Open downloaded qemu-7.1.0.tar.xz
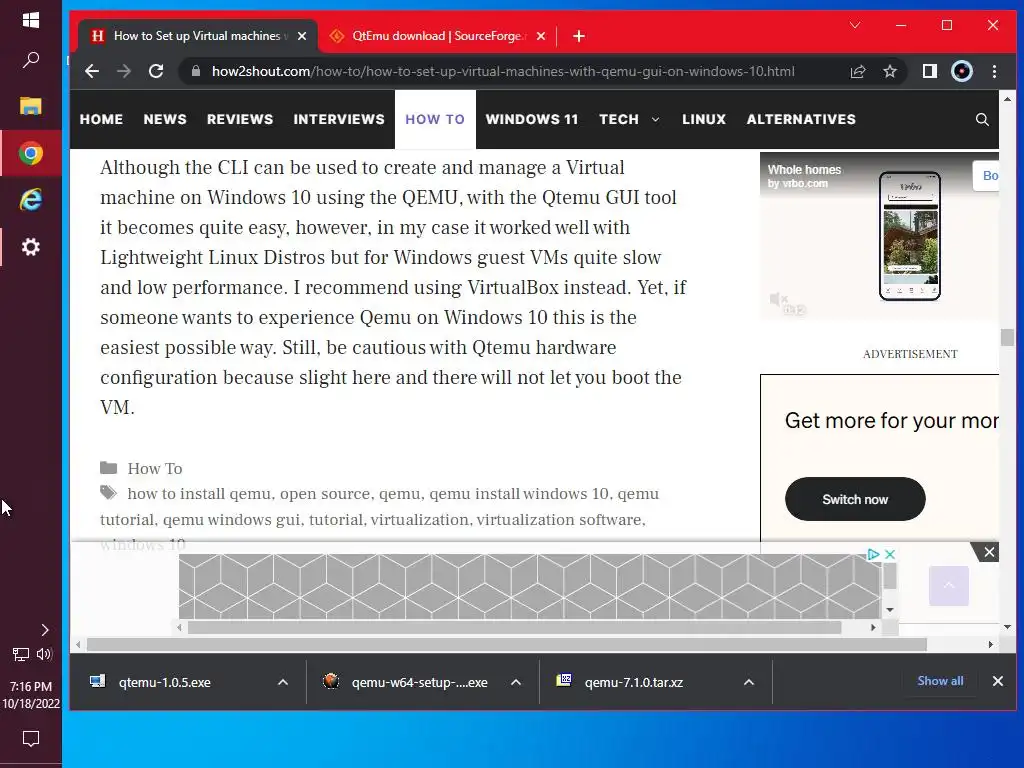Image resolution: width=1024 pixels, height=768 pixels. pos(633,682)
